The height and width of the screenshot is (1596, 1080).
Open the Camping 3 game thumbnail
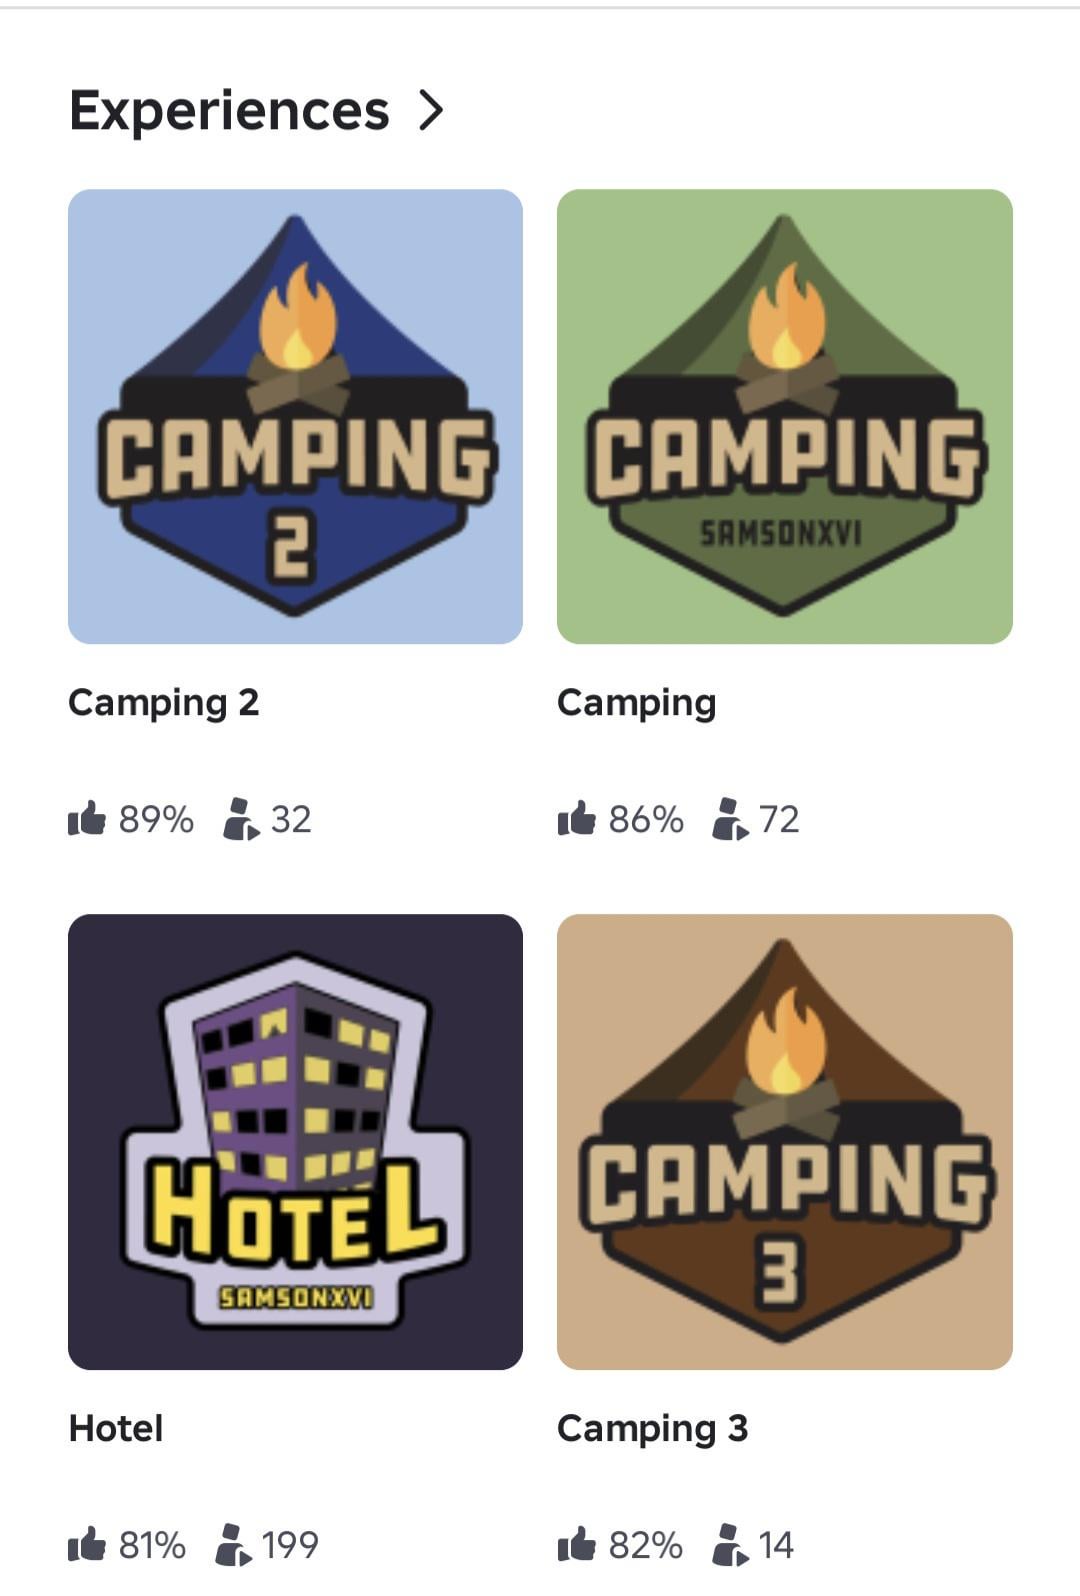pos(785,1142)
